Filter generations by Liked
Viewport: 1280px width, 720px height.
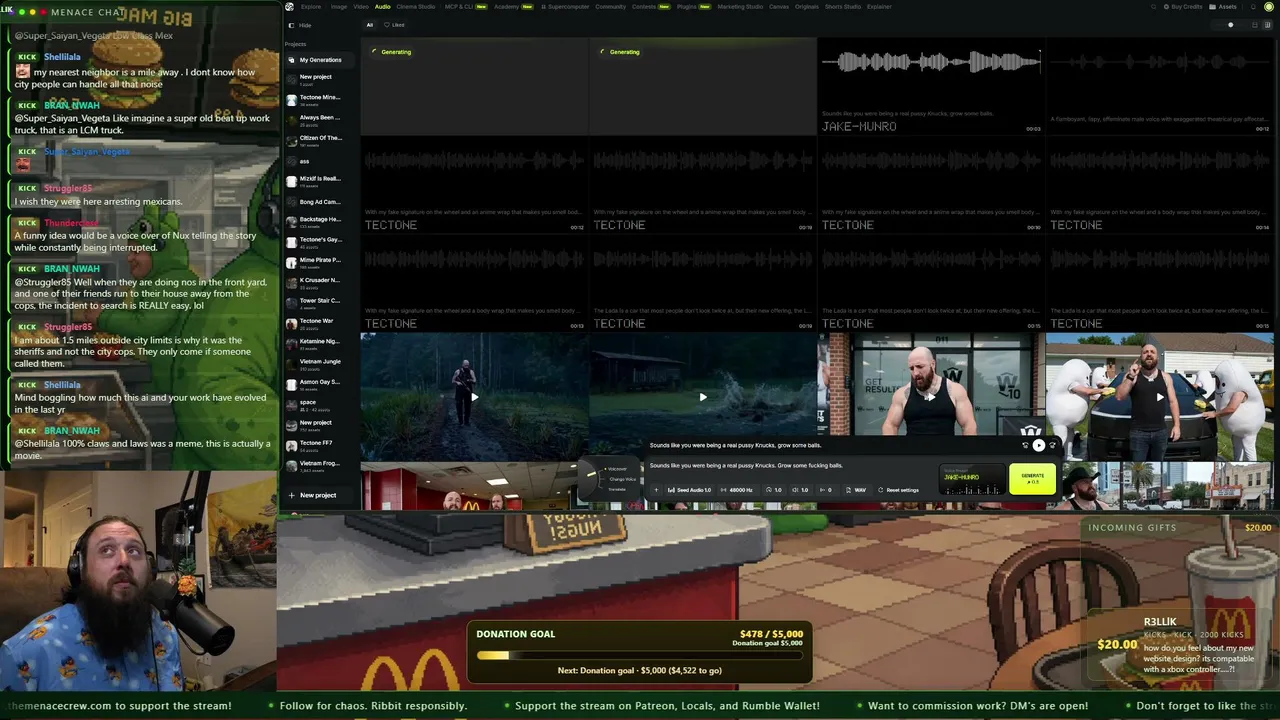tap(396, 25)
